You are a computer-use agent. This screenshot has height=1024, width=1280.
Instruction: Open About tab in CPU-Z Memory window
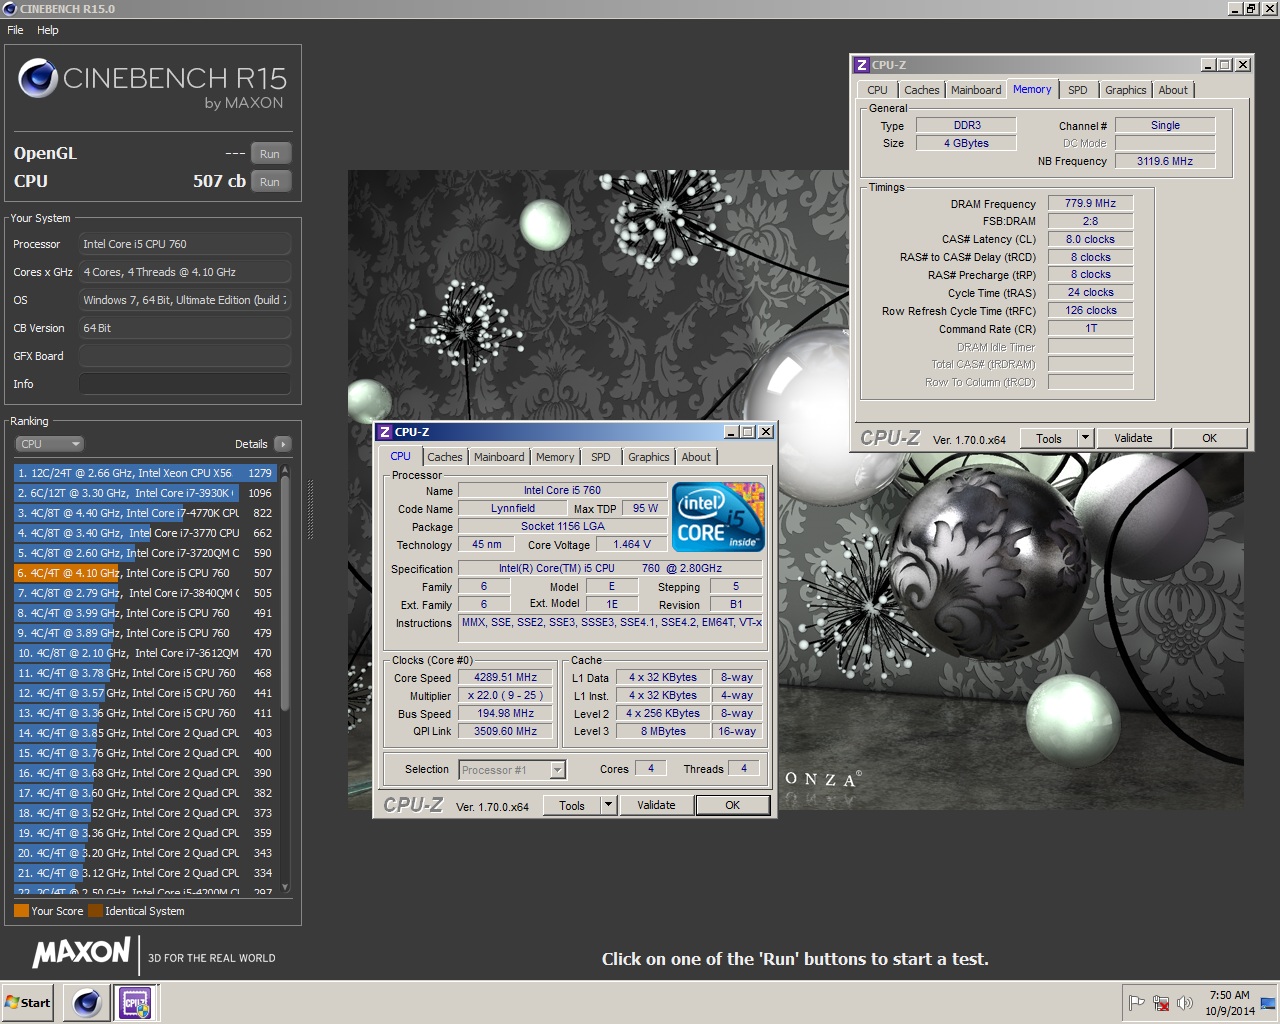click(x=1173, y=90)
